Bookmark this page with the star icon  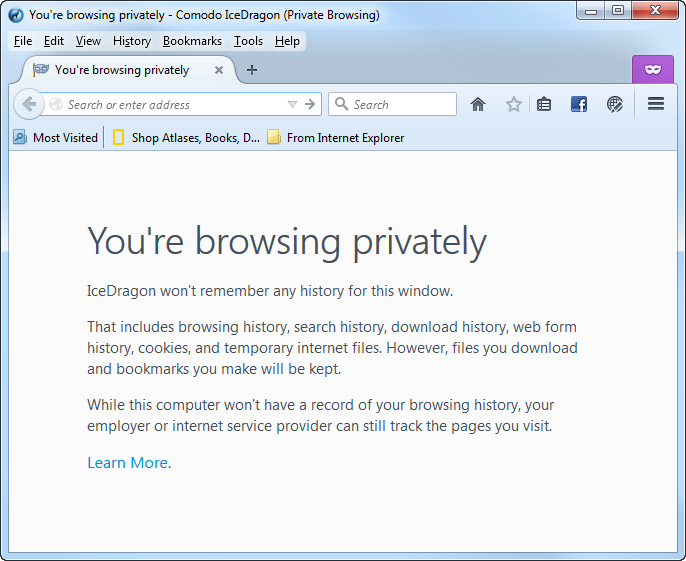513,104
